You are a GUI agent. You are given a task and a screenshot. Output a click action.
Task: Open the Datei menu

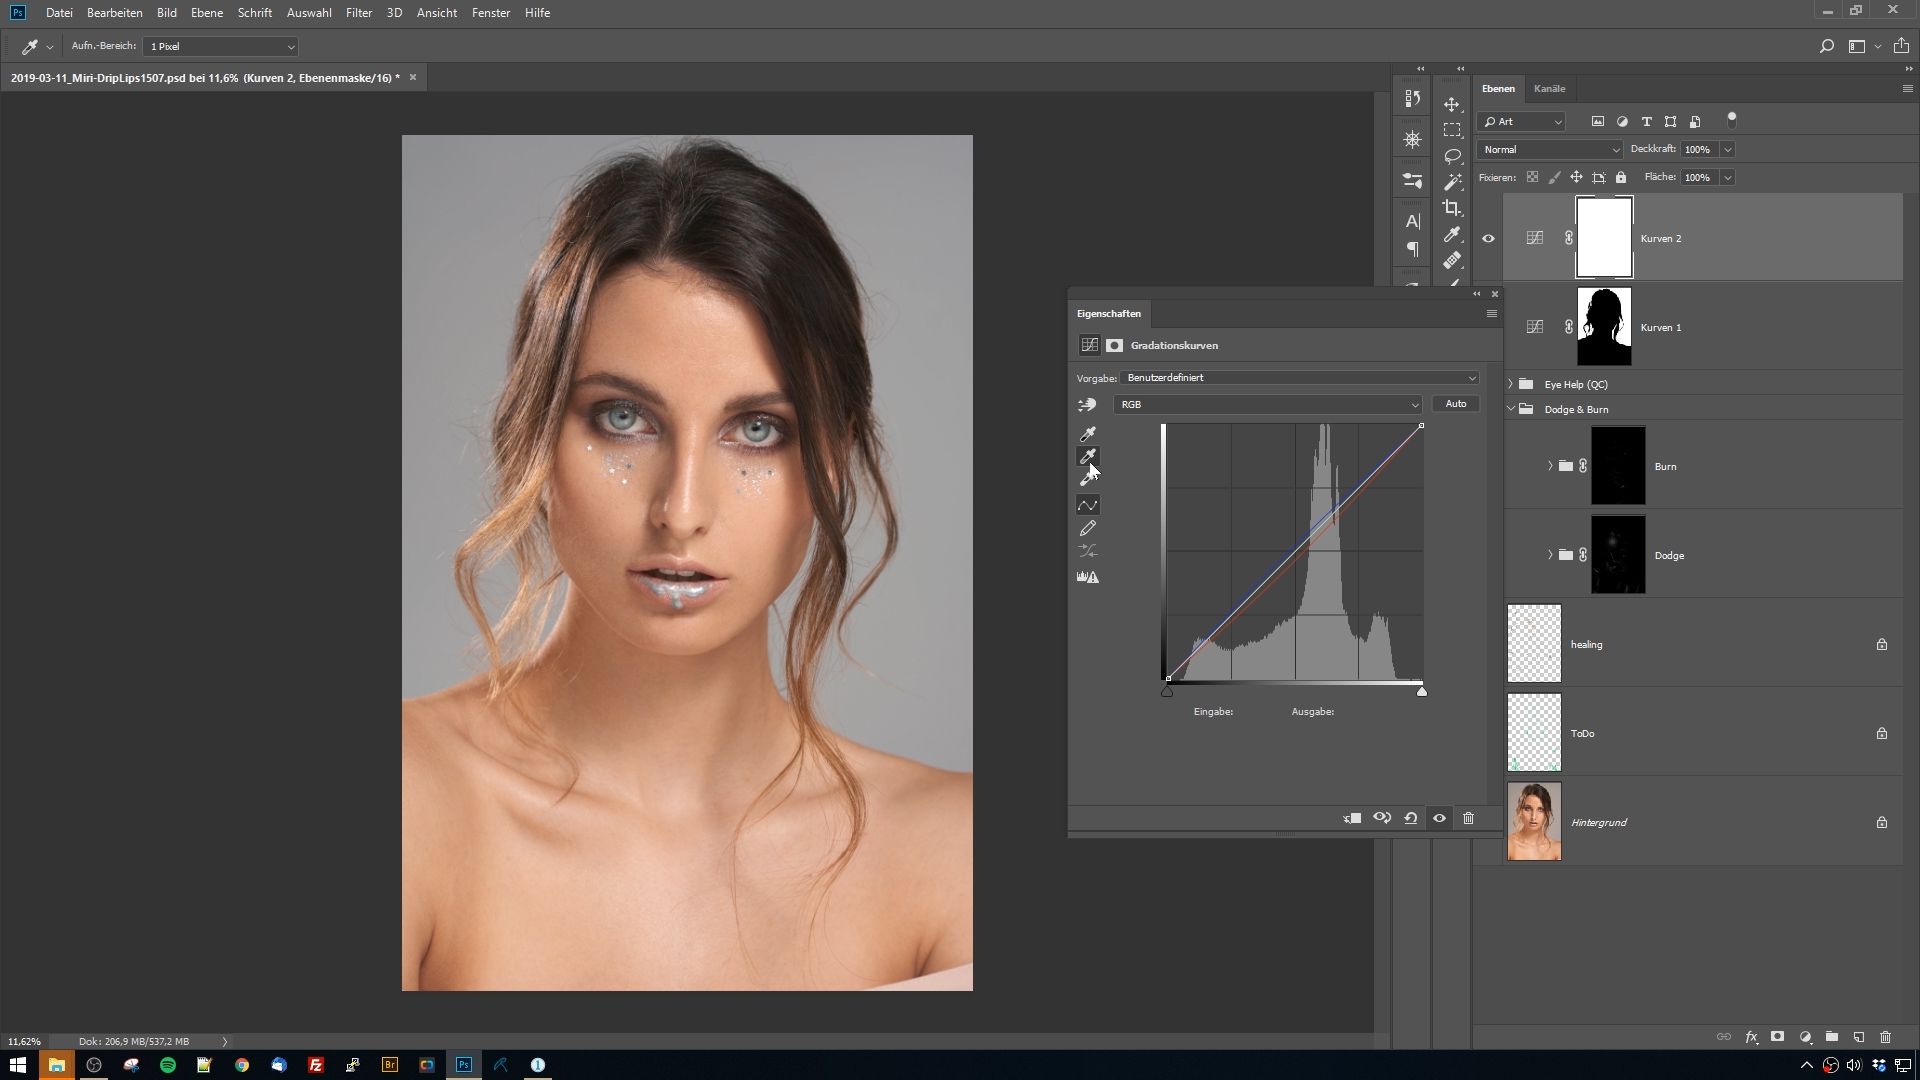[59, 13]
